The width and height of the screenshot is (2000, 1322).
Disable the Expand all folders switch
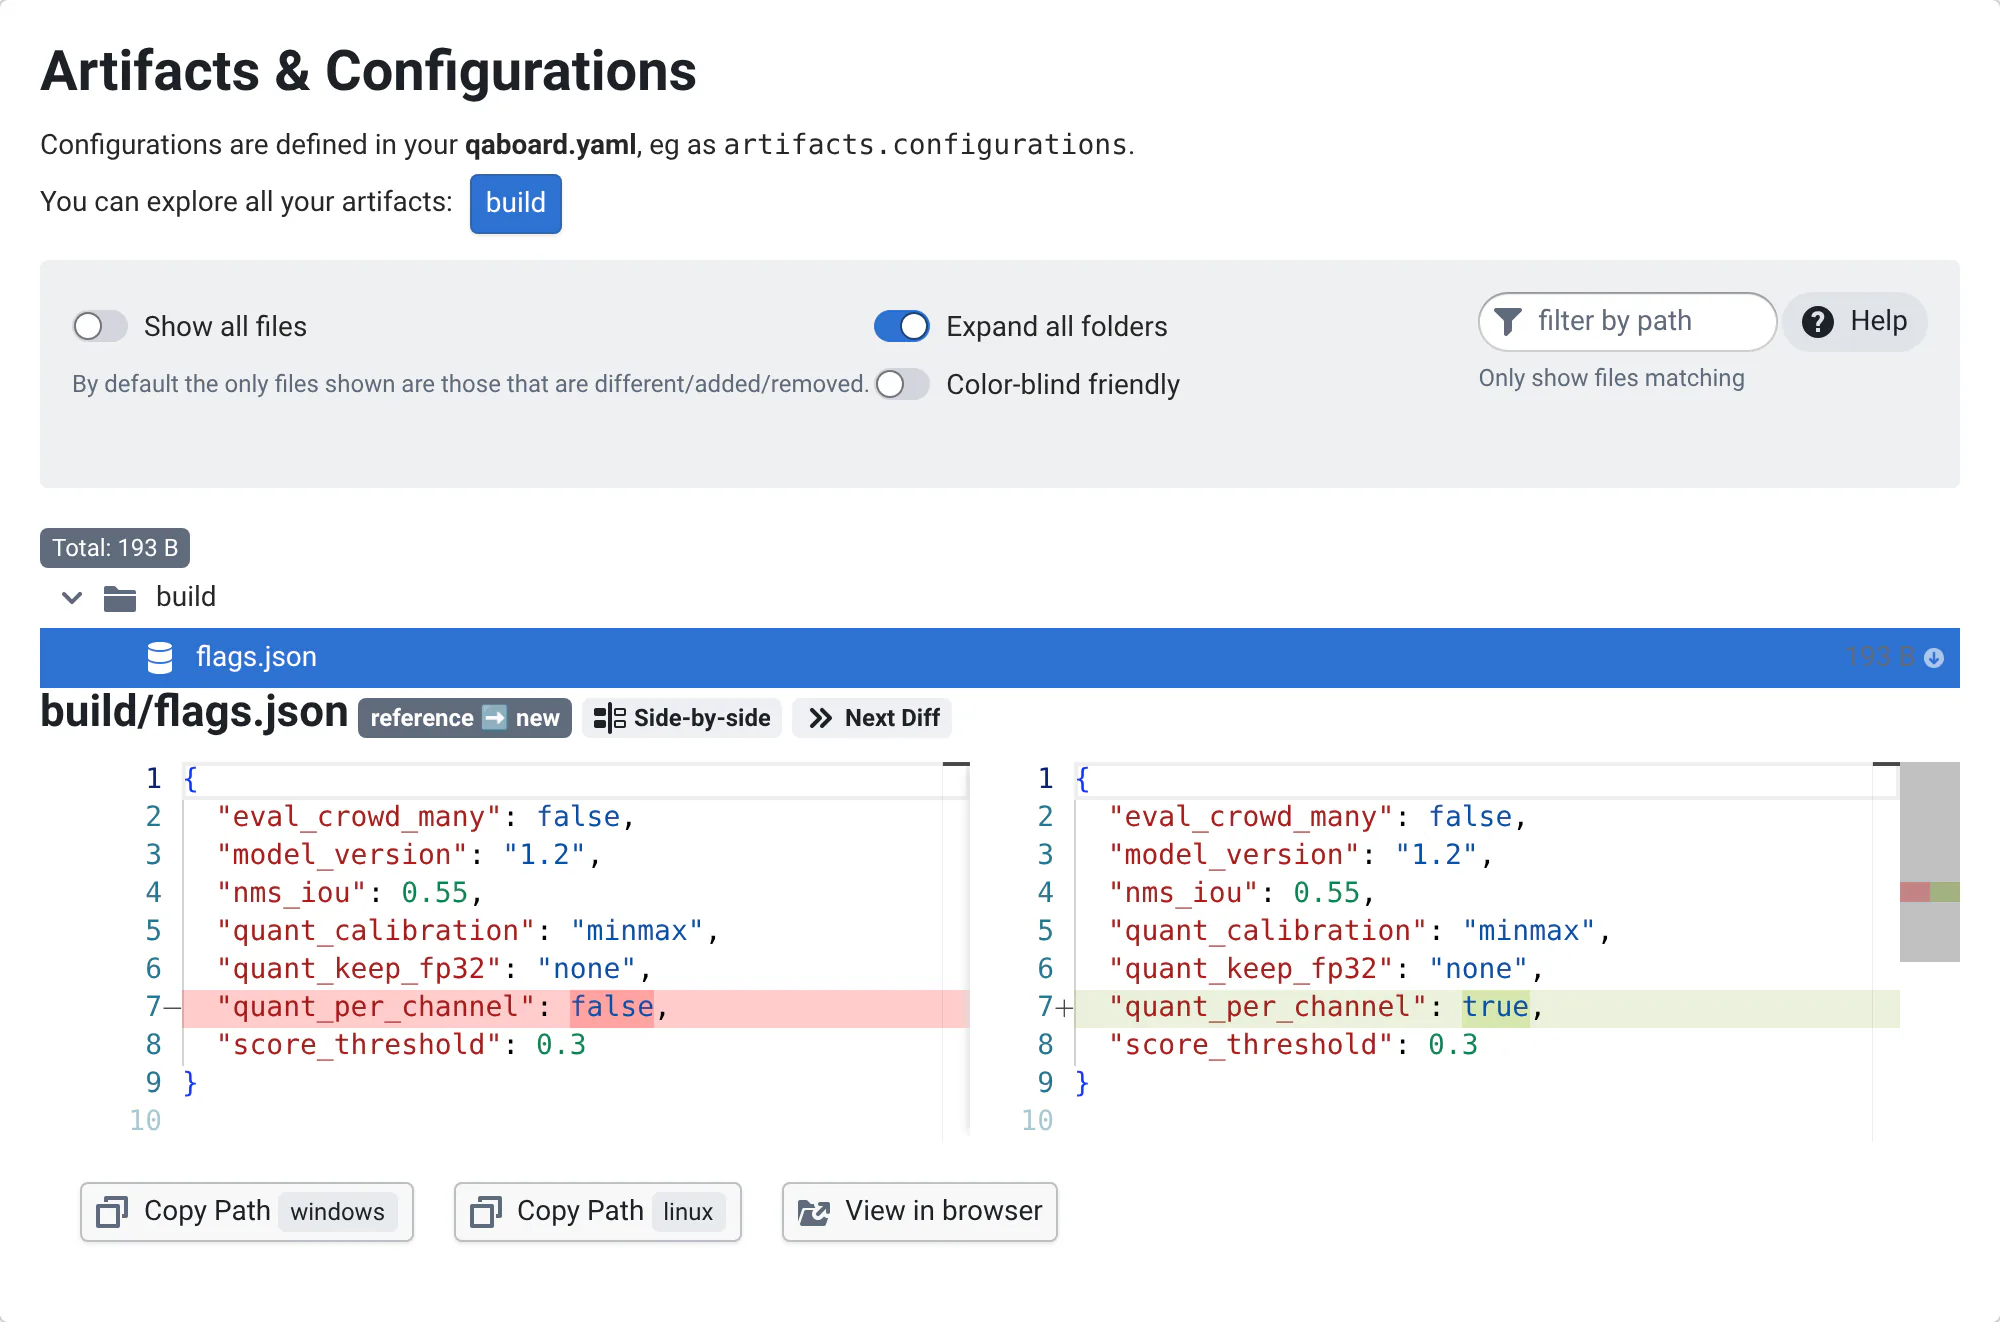pos(901,326)
